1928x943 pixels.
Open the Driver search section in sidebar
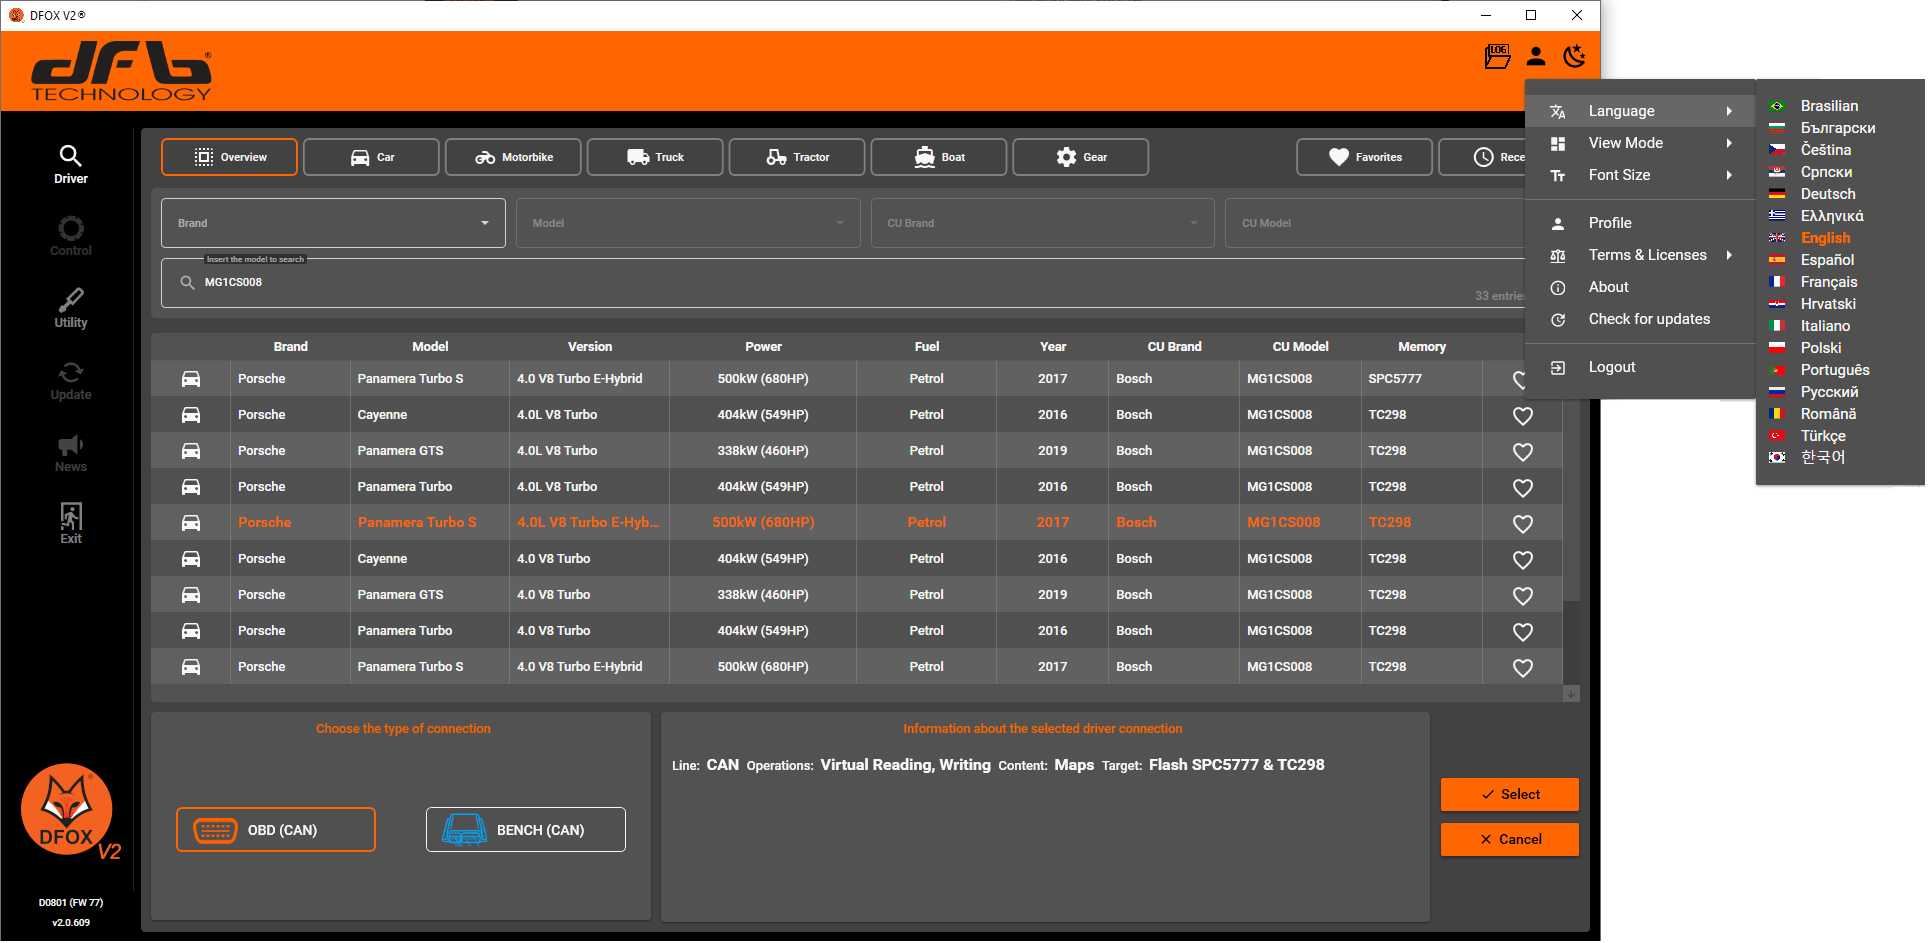[x=70, y=165]
